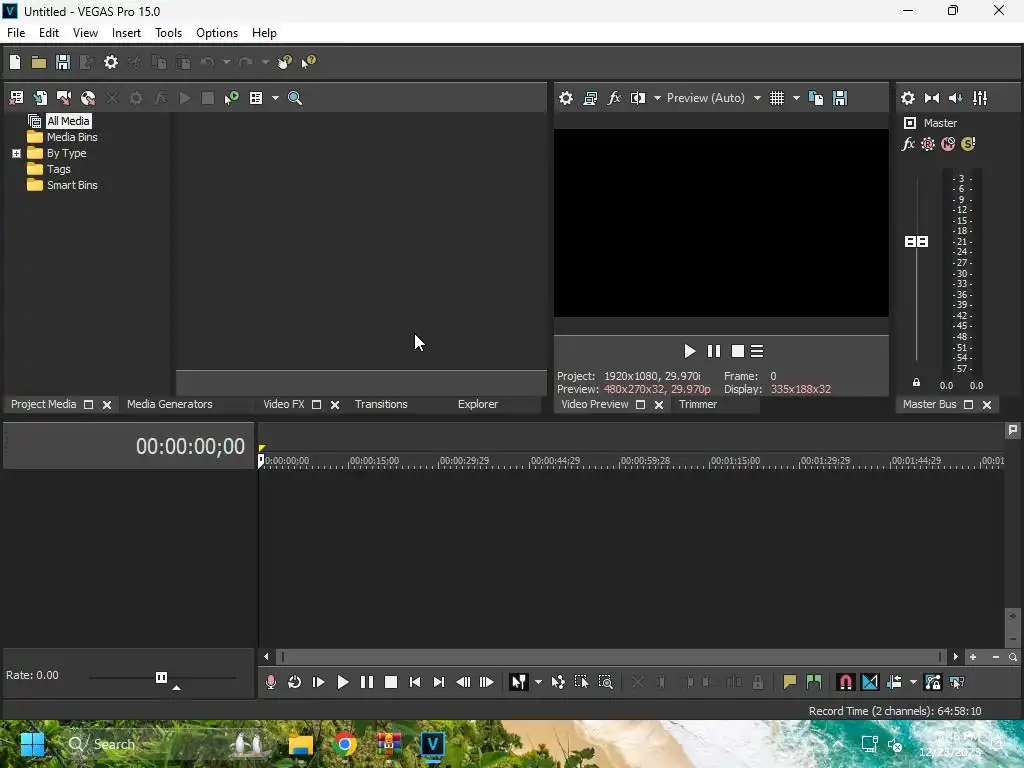Open Edit Tool dropdown arrow in timeline toolbar
This screenshot has width=1024, height=768.
(538, 682)
